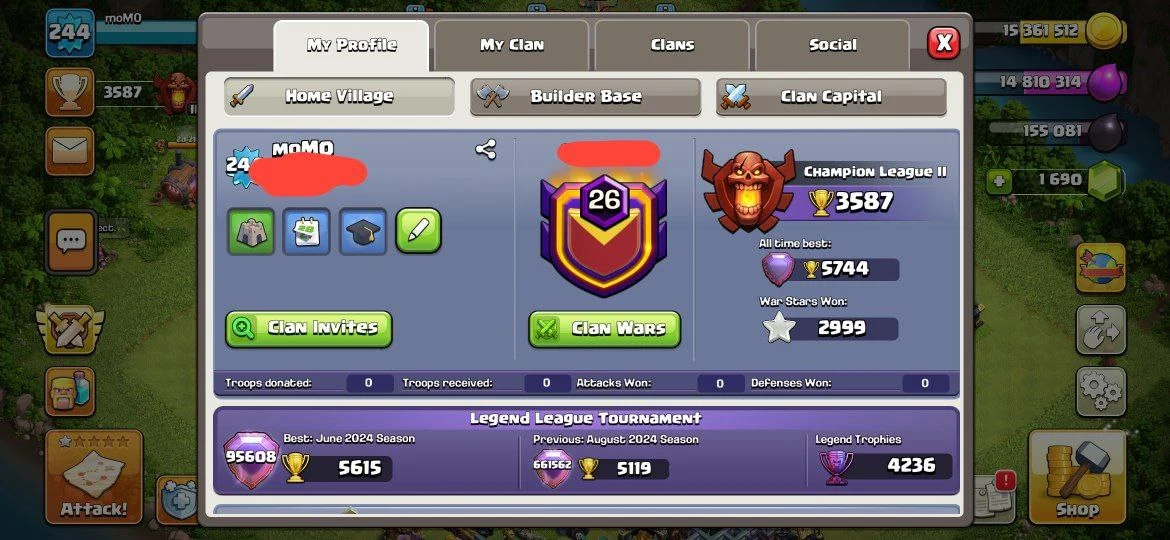Screen dimensions: 1170x540
Task: Tap the green pencil edit icon
Action: click(x=419, y=230)
